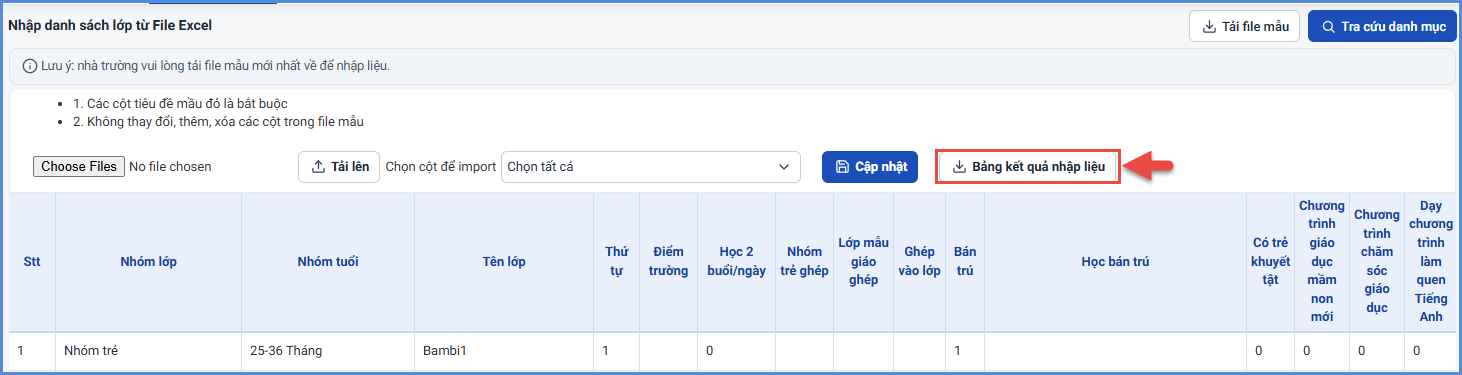The image size is (1462, 375).
Task: Click the Thứ tự column header
Action: (x=616, y=262)
